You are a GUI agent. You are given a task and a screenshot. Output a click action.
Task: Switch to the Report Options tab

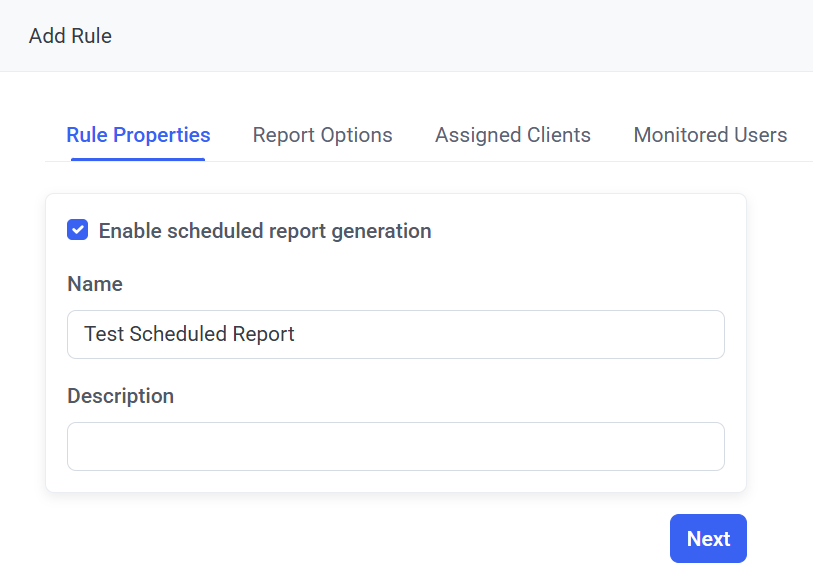tap(322, 135)
